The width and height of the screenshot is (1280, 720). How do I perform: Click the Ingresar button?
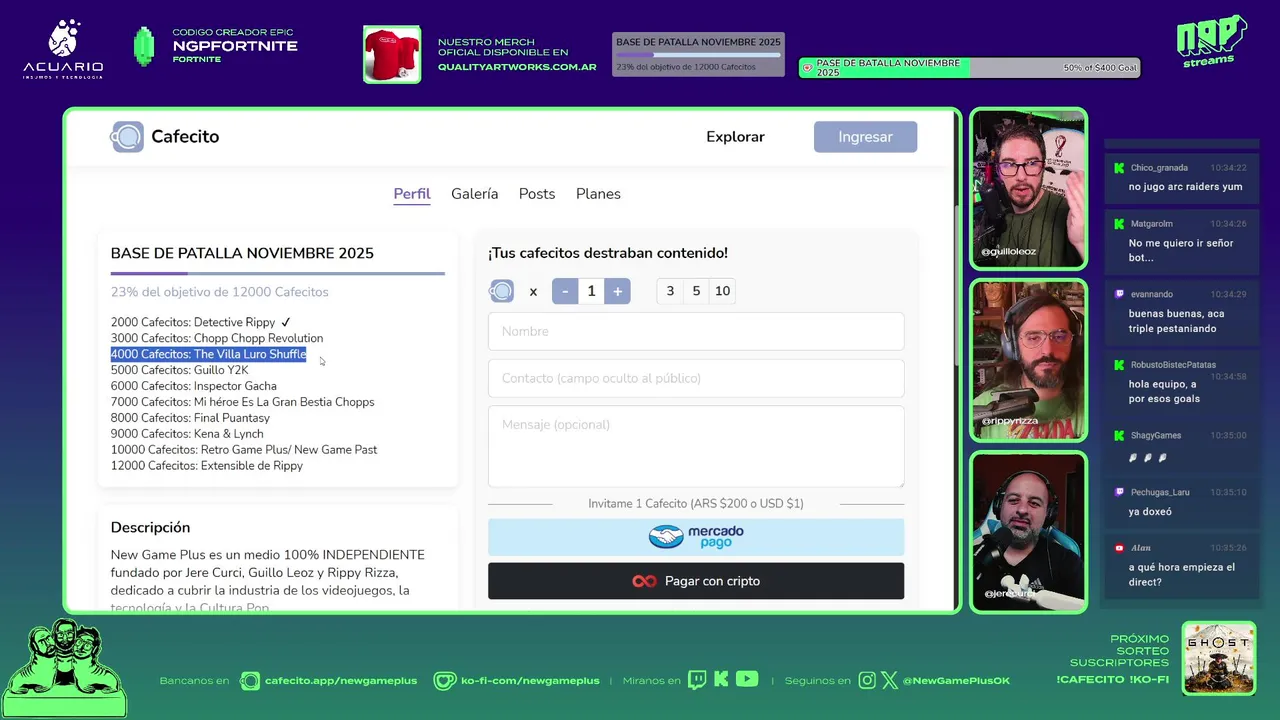point(865,137)
